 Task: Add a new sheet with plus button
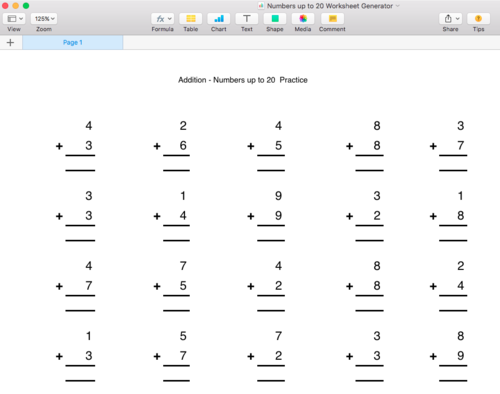tap(10, 43)
